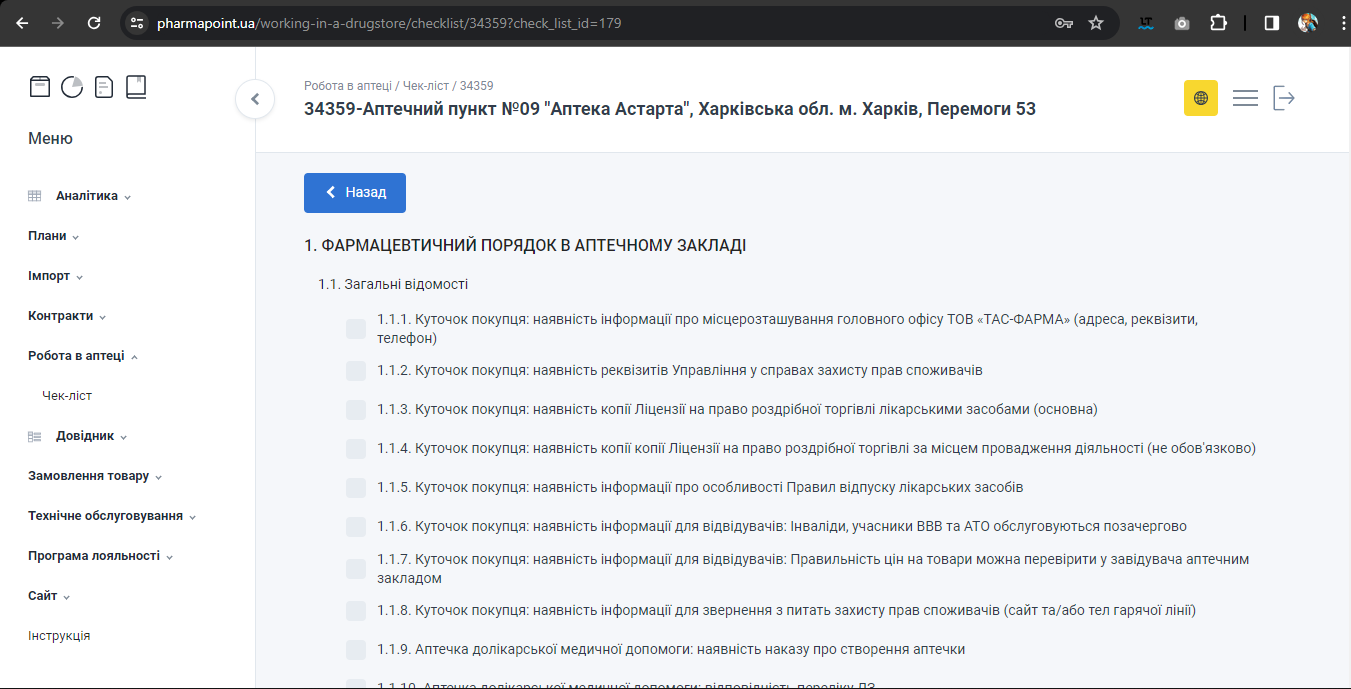Image resolution: width=1351 pixels, height=689 pixels.
Task: Open the hamburger menu in page header
Action: tap(1245, 98)
